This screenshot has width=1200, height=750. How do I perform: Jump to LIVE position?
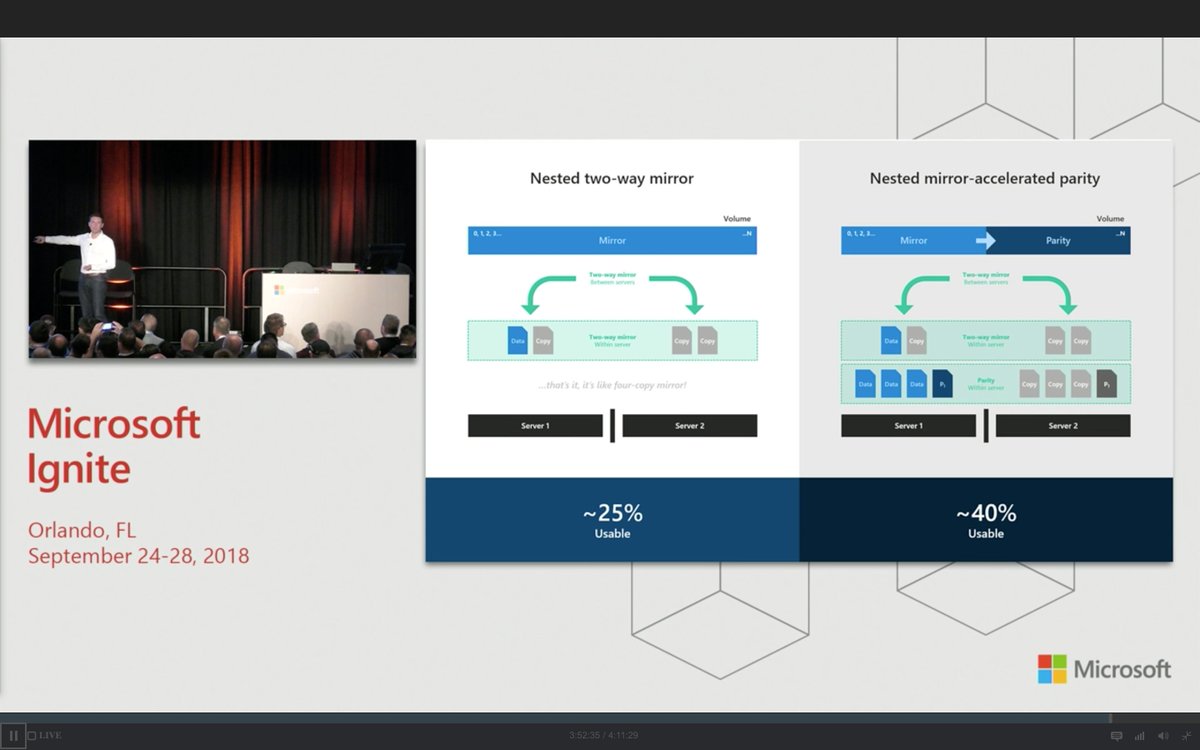point(44,736)
